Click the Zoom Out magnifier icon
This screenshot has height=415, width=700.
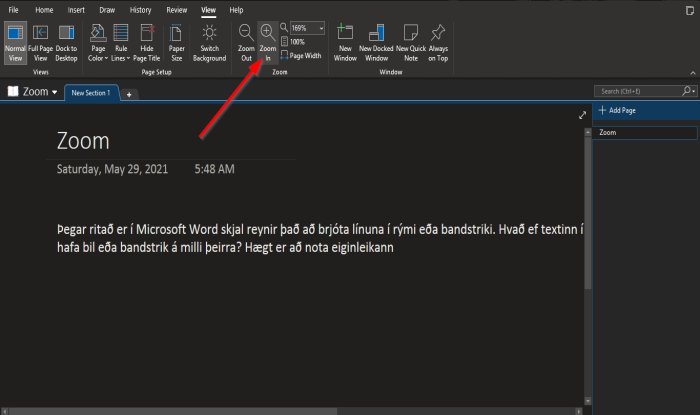coord(245,33)
